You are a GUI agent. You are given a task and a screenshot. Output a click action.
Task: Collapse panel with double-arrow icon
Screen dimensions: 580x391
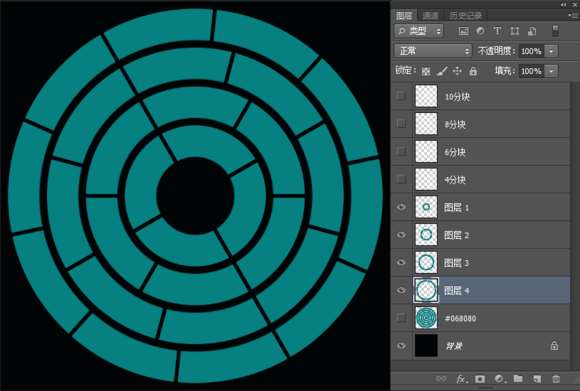pyautogui.click(x=563, y=4)
